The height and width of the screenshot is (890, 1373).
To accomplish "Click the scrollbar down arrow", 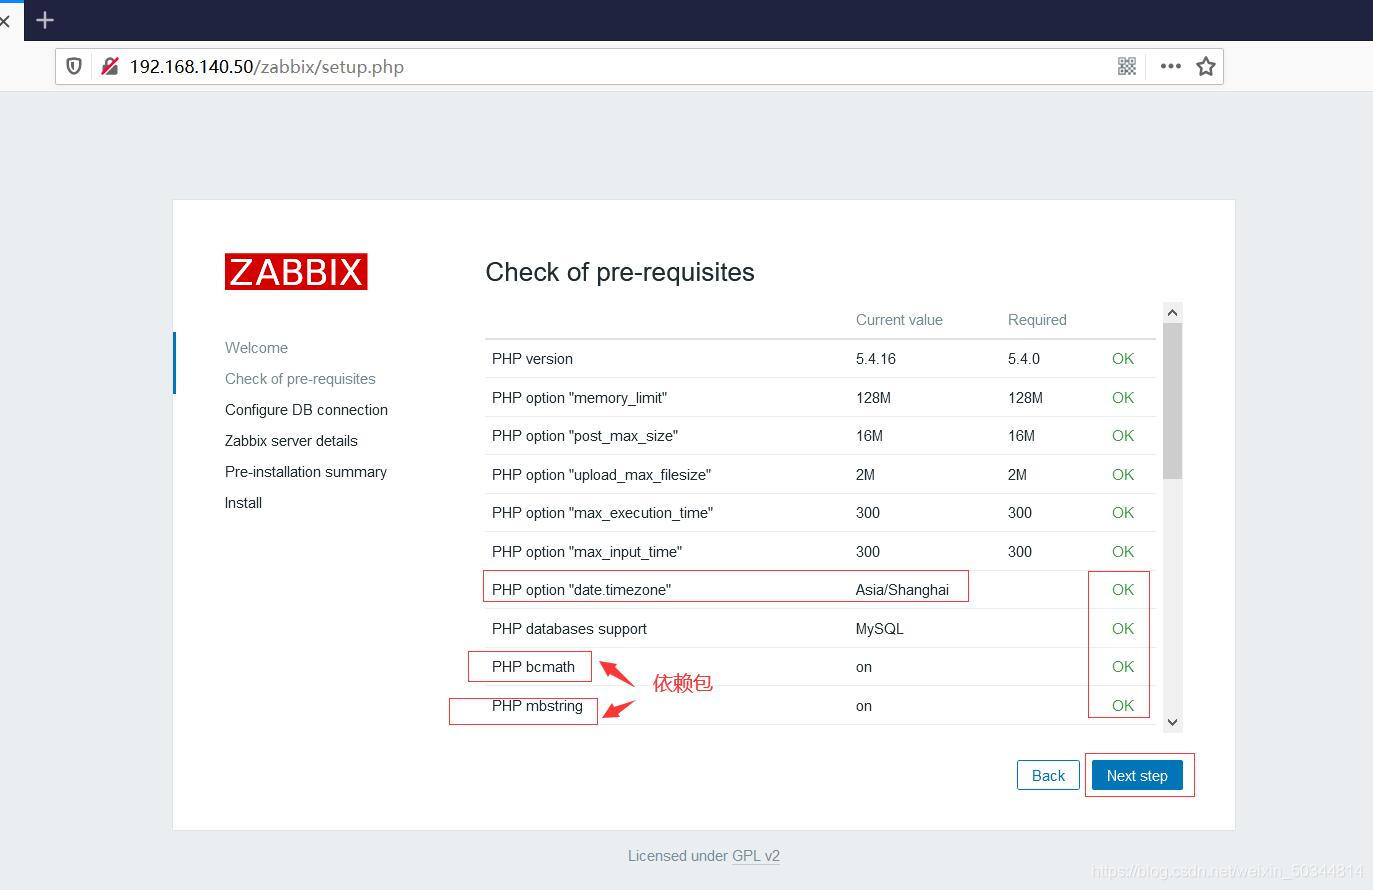I will click(1173, 722).
